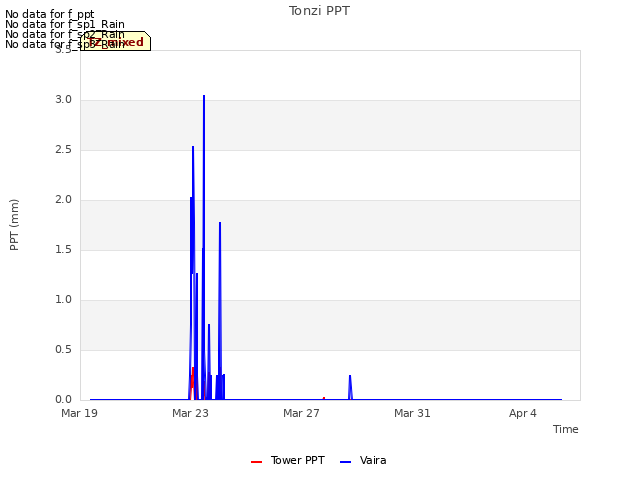Screen dimensions: 640x480
Task: Click the 0.0 y-axis tick label
Action: point(63,399)
